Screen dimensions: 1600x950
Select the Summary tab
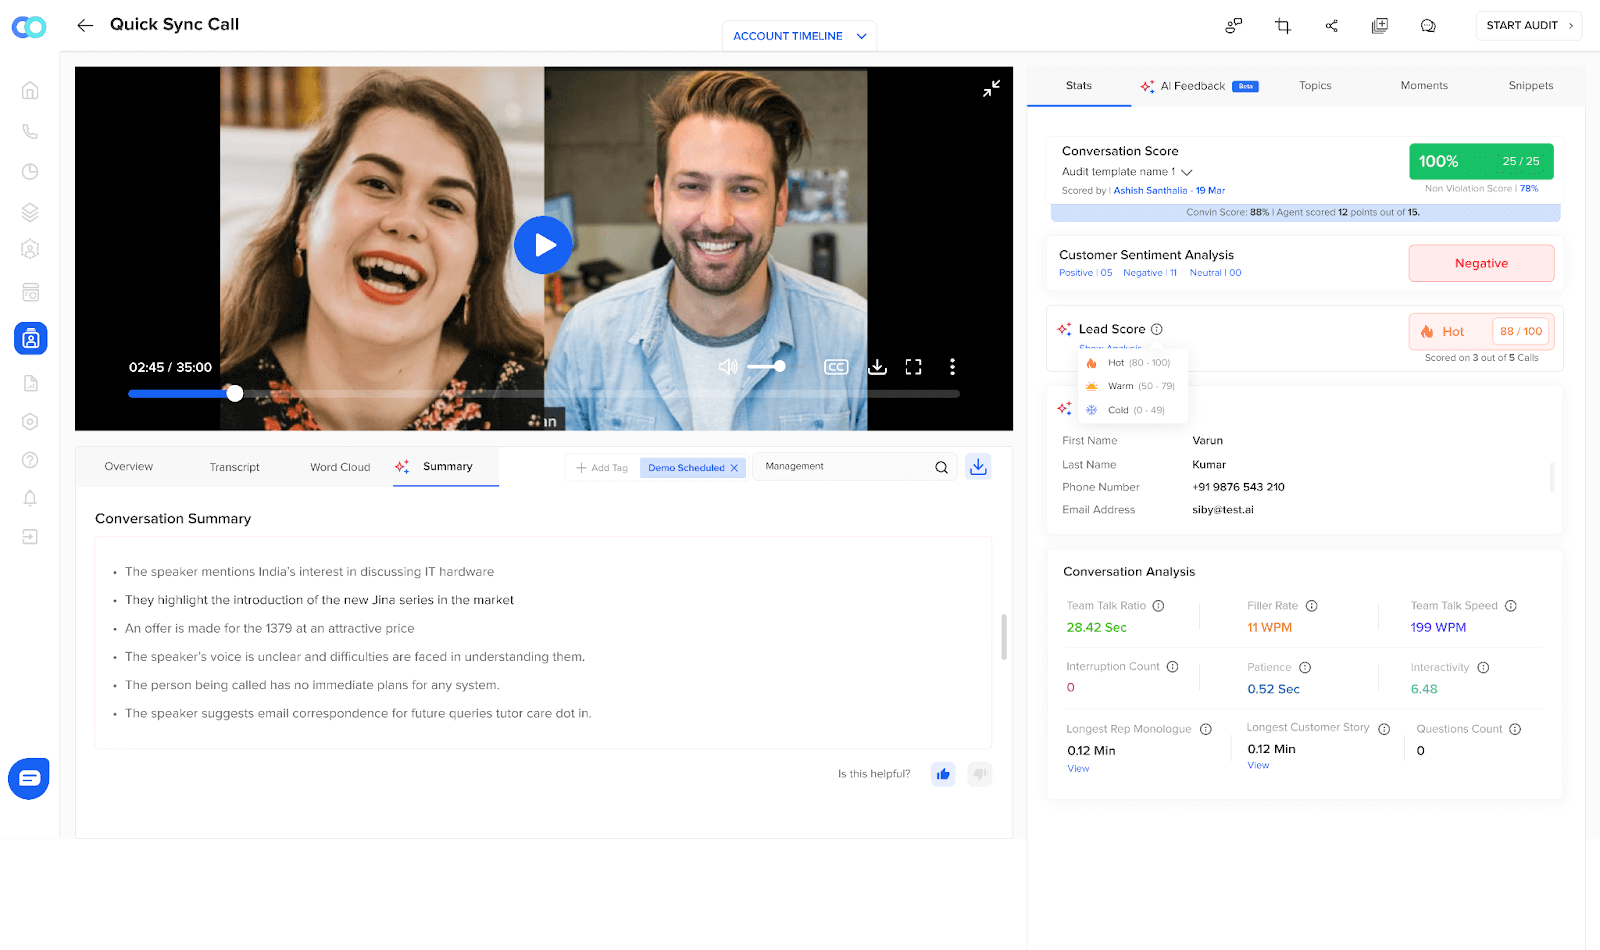point(446,467)
